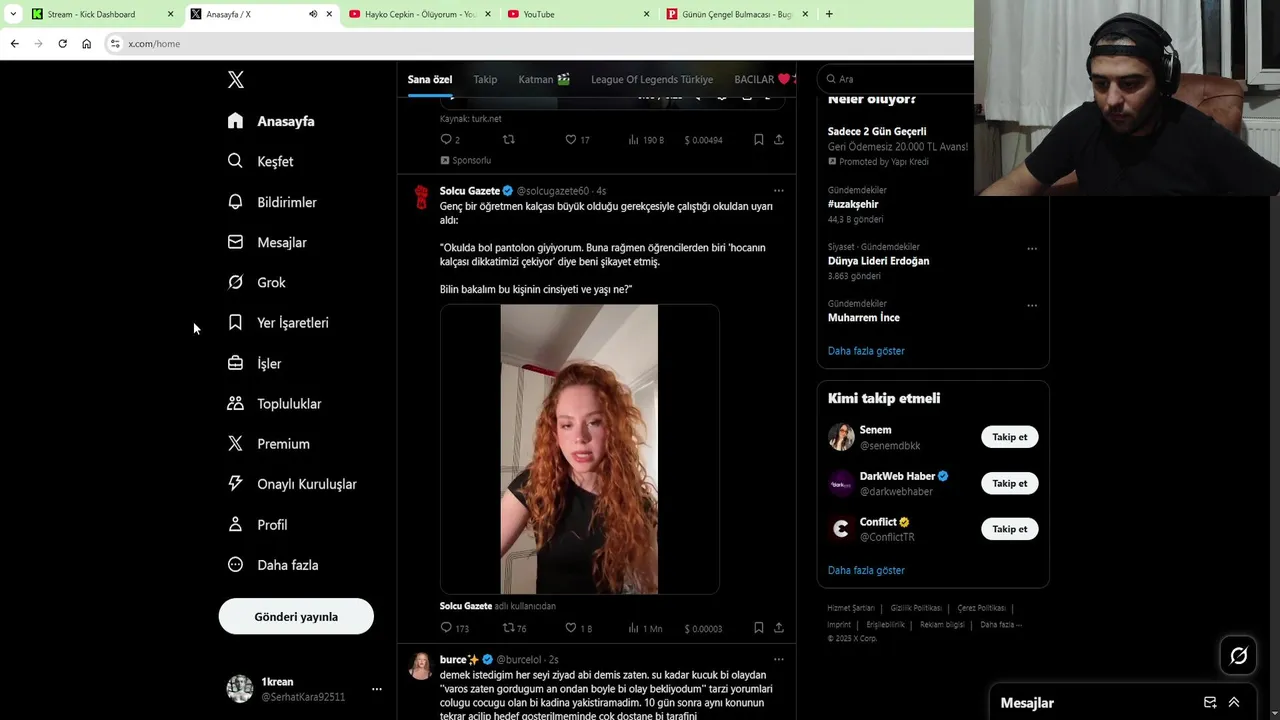Viewport: 1280px width, 720px height.
Task: Go to browser home page
Action: coord(86,43)
